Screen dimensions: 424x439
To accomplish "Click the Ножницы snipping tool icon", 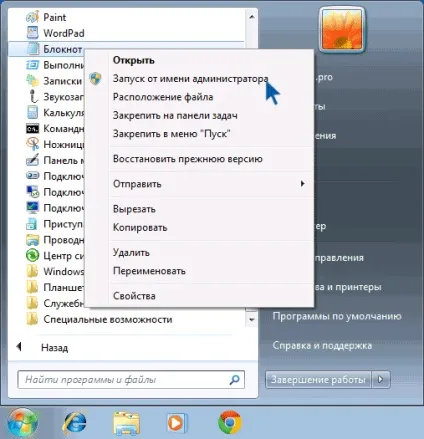I will (x=32, y=144).
